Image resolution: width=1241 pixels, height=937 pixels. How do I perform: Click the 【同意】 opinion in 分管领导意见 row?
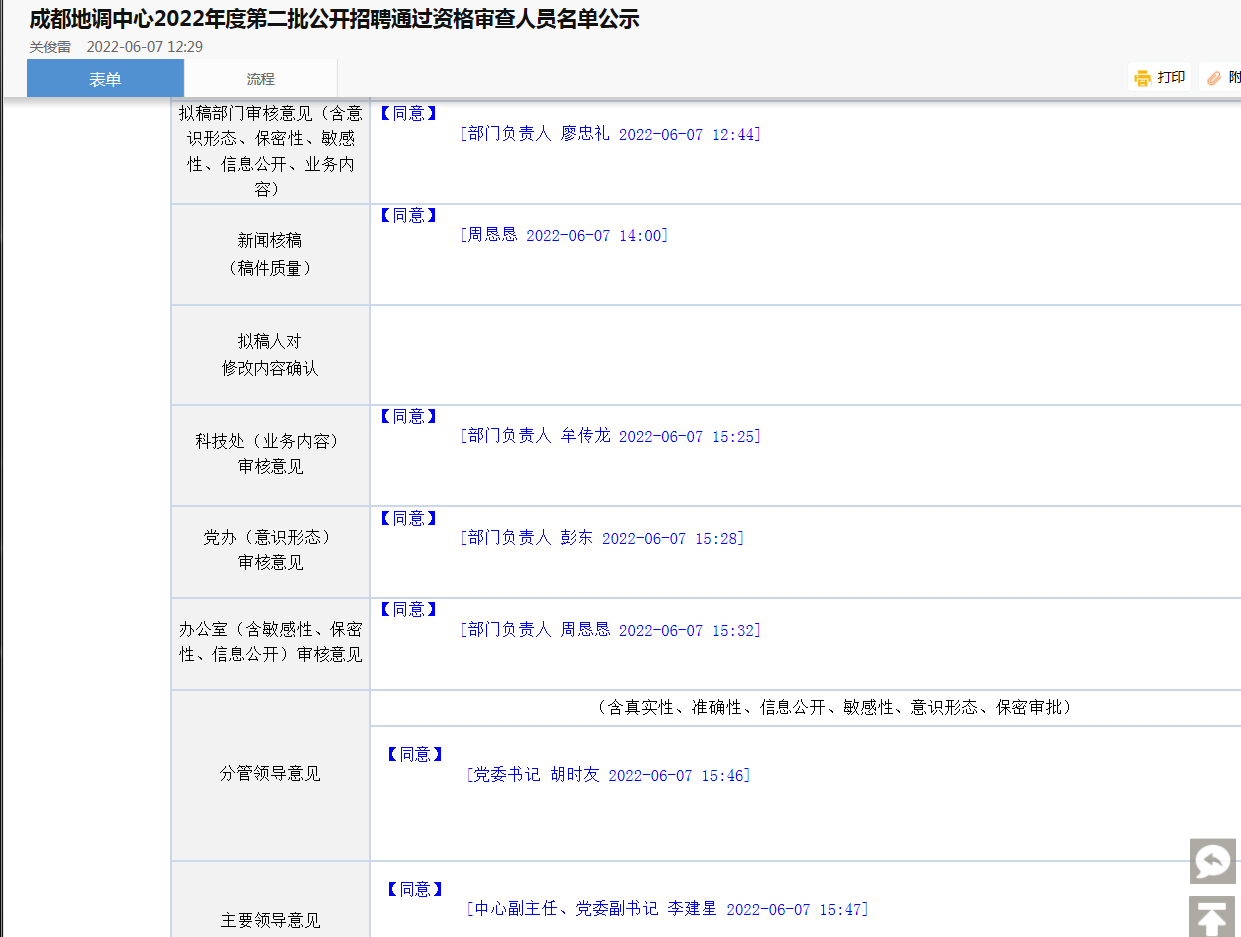click(x=415, y=754)
